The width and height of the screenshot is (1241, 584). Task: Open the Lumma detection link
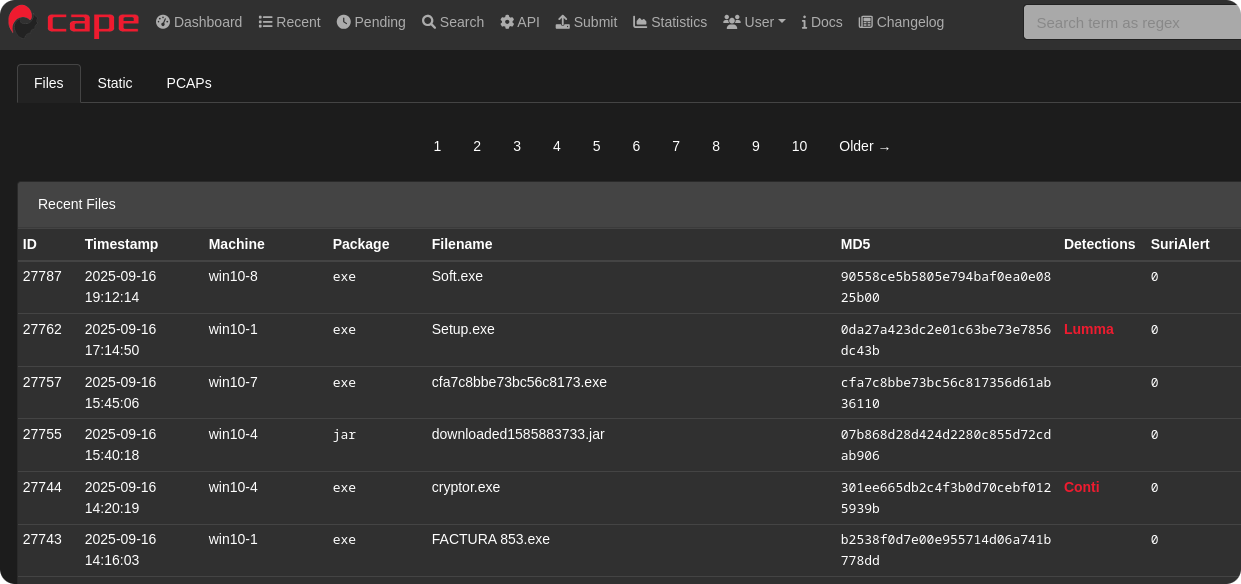(x=1088, y=329)
